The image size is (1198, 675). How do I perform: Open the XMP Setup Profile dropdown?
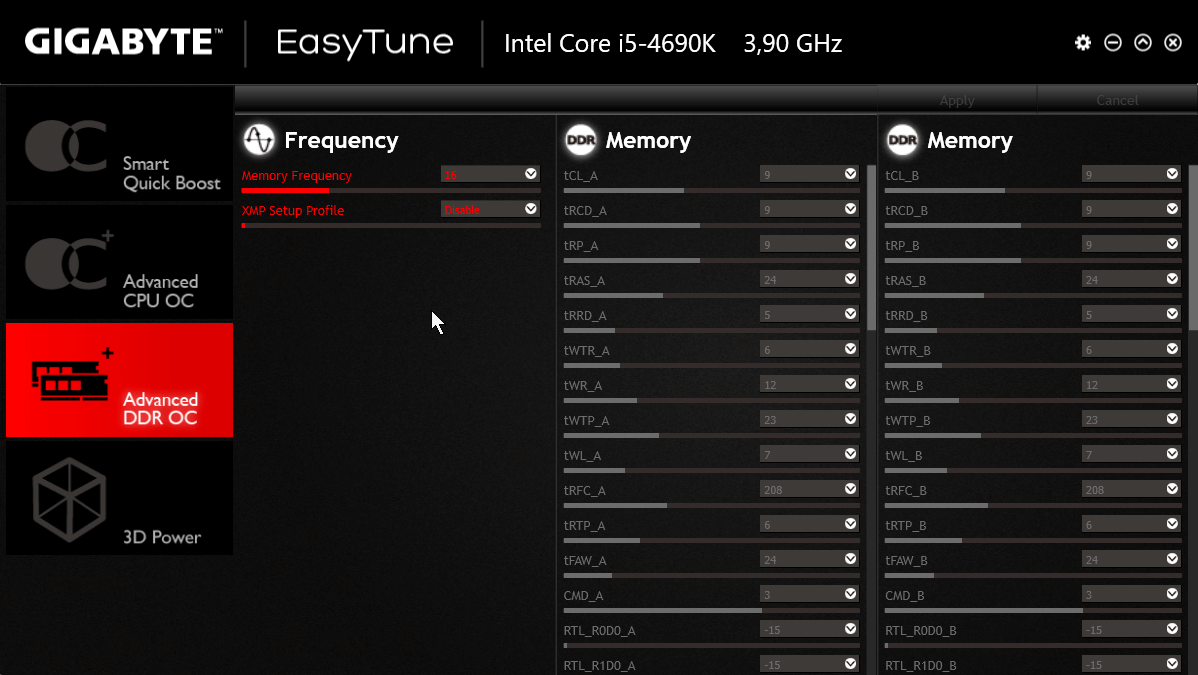[490, 209]
